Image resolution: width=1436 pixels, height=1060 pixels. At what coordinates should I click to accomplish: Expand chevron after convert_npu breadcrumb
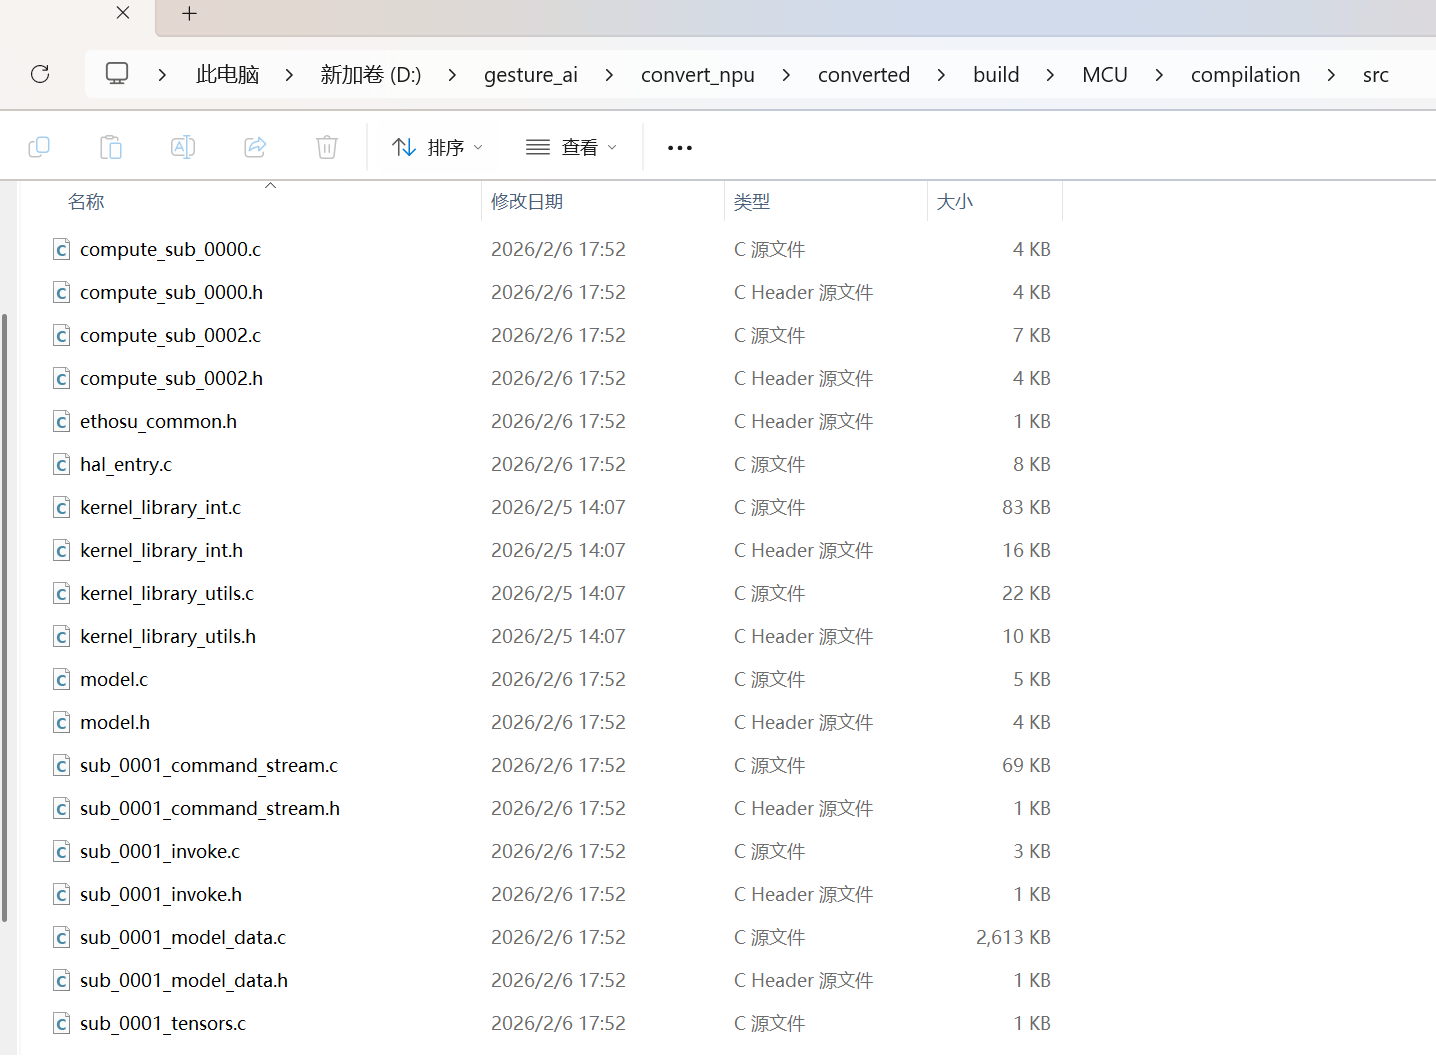click(x=786, y=75)
